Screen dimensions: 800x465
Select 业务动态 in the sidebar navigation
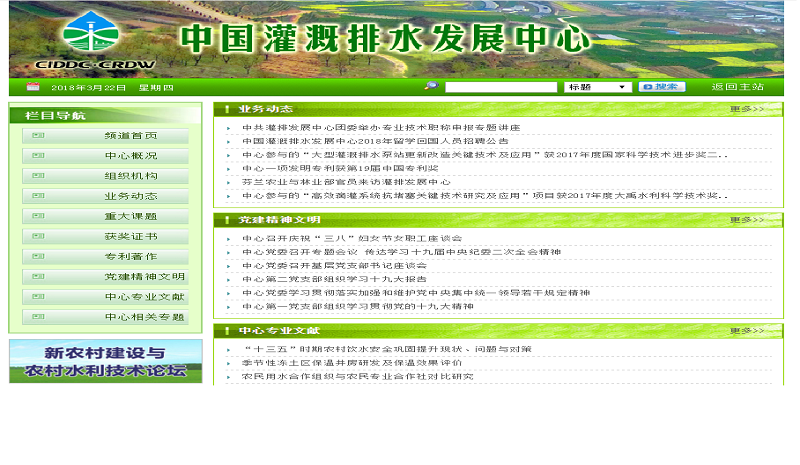(x=130, y=197)
